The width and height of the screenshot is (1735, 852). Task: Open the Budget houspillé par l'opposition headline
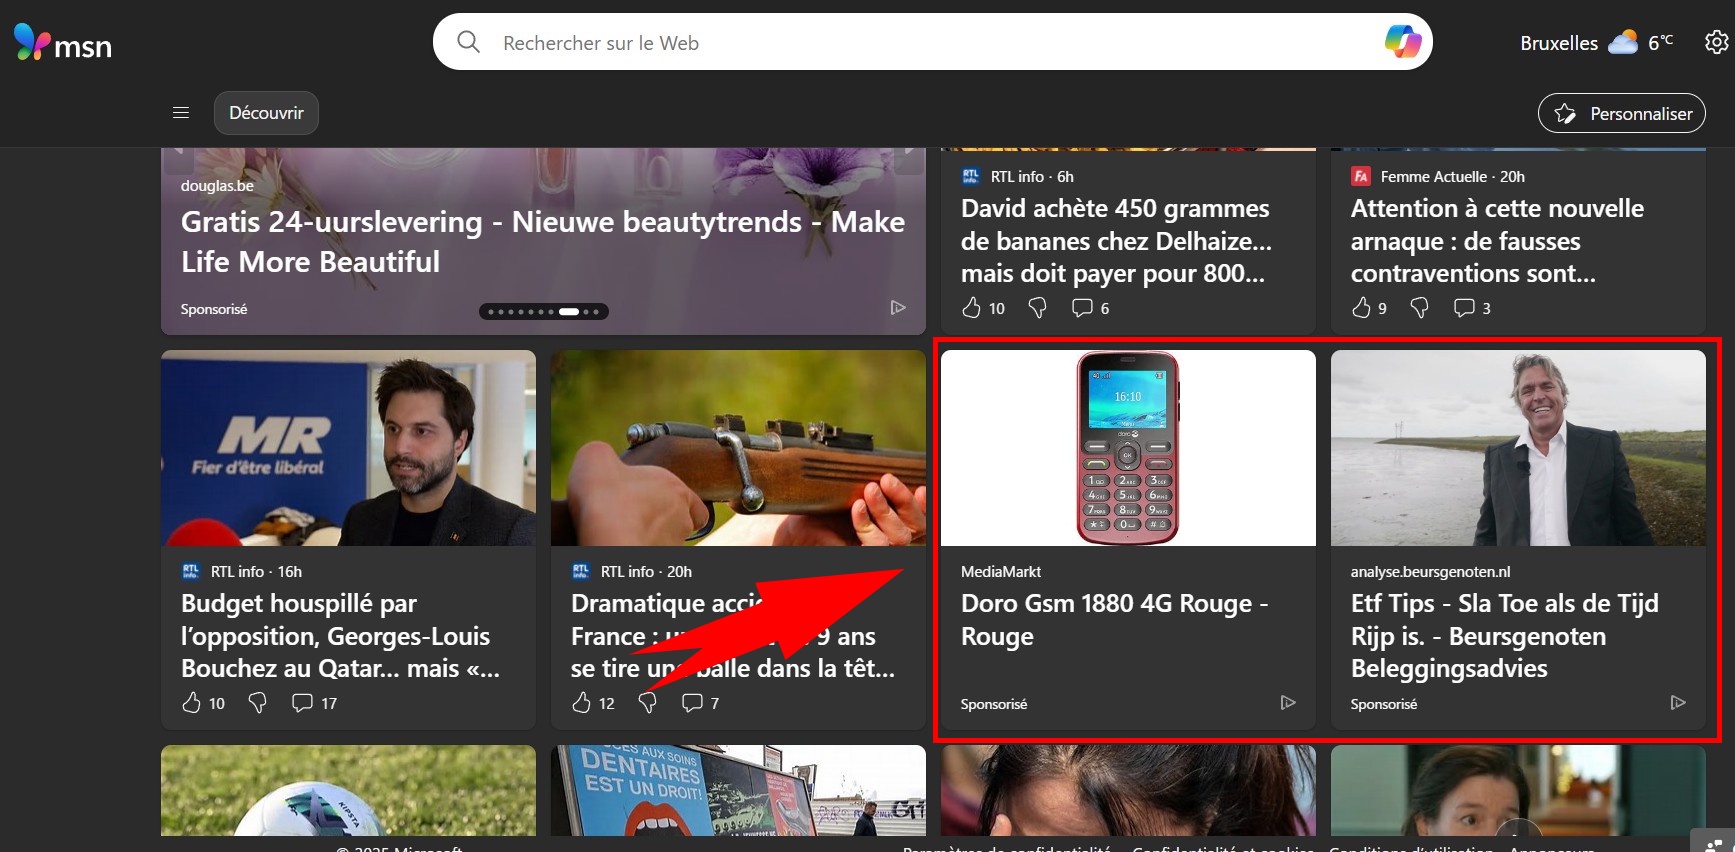[x=340, y=636]
